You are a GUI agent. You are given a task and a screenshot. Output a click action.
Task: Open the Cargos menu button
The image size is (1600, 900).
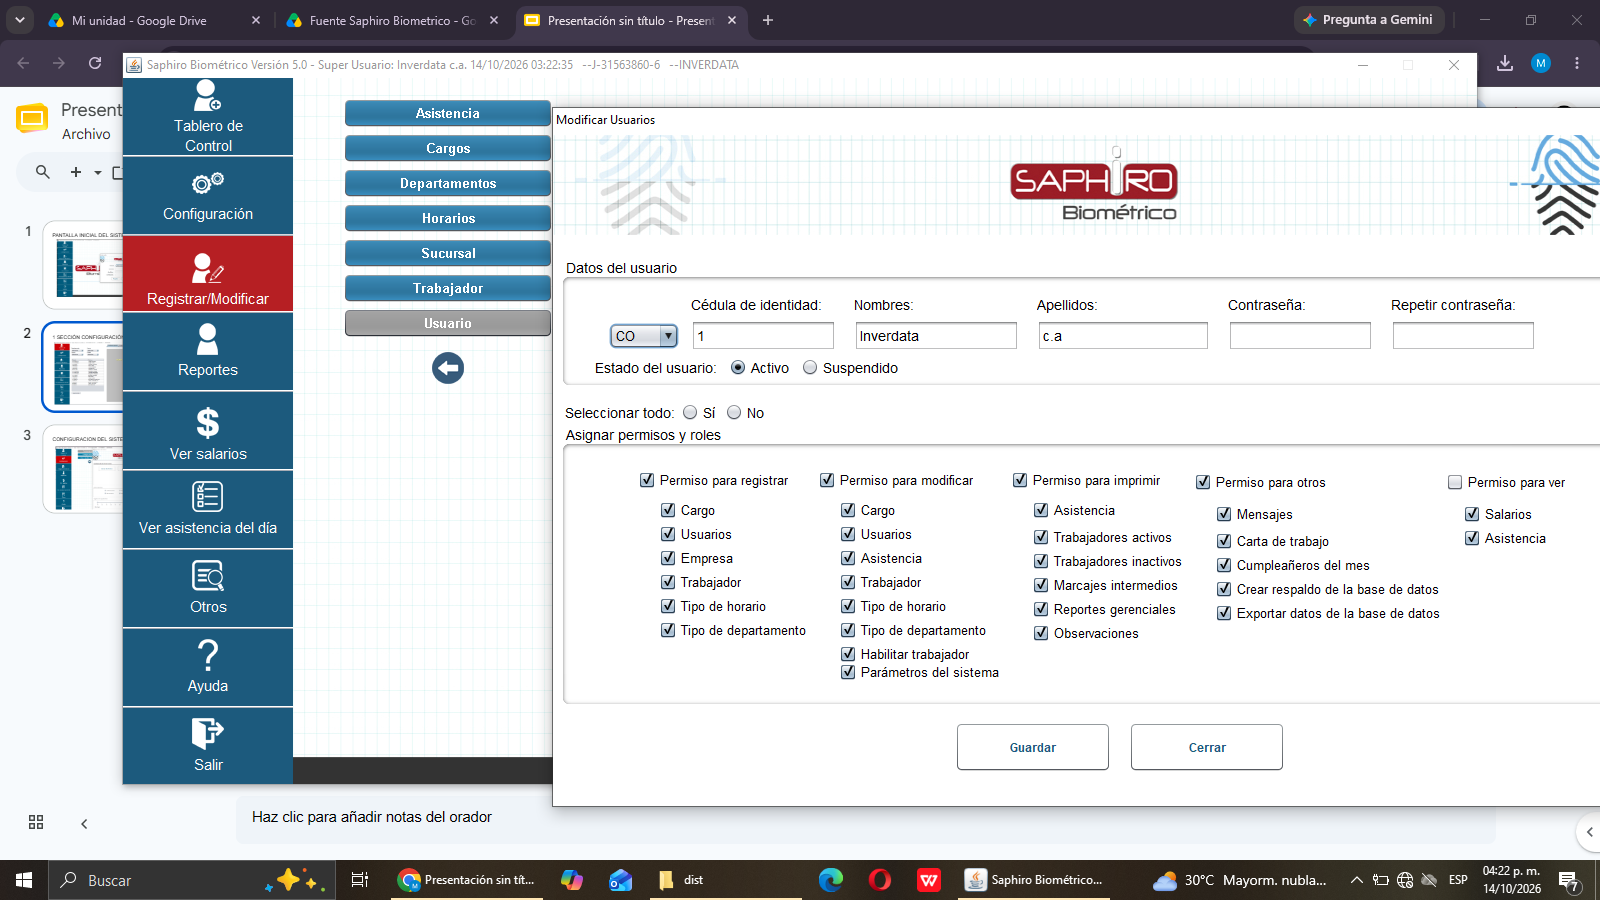[448, 148]
